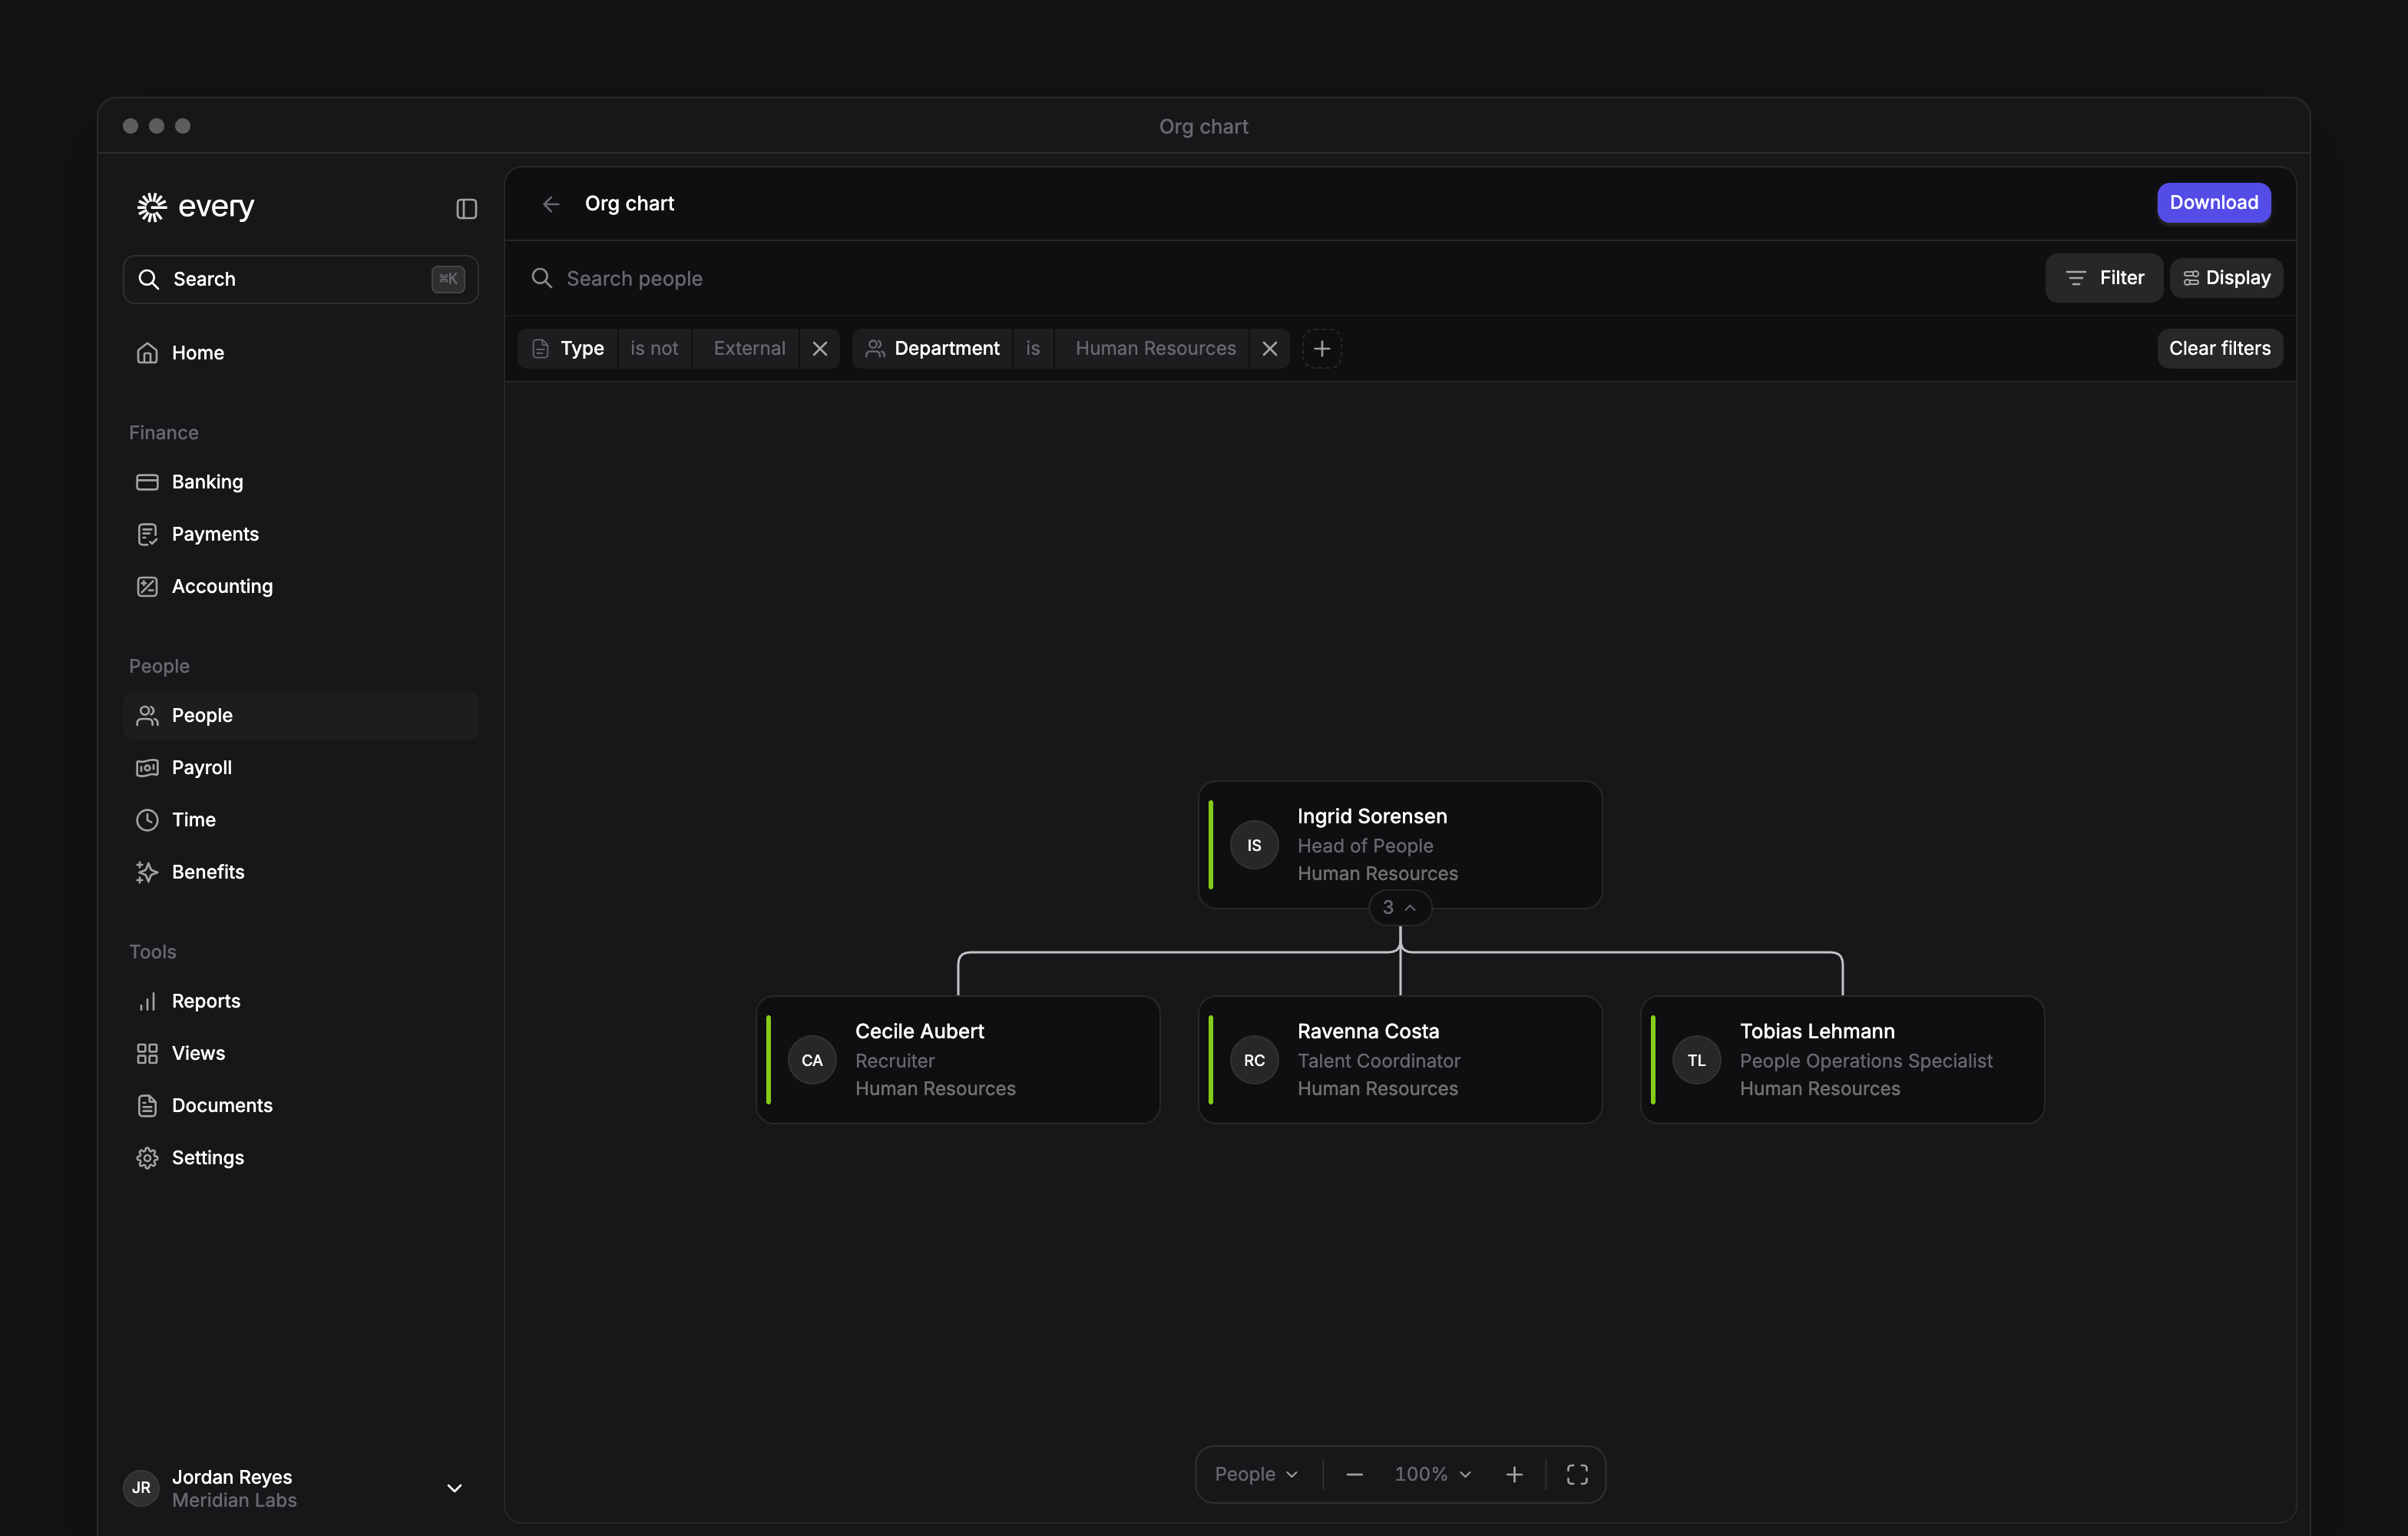Click the sidebar Search box

point(300,279)
